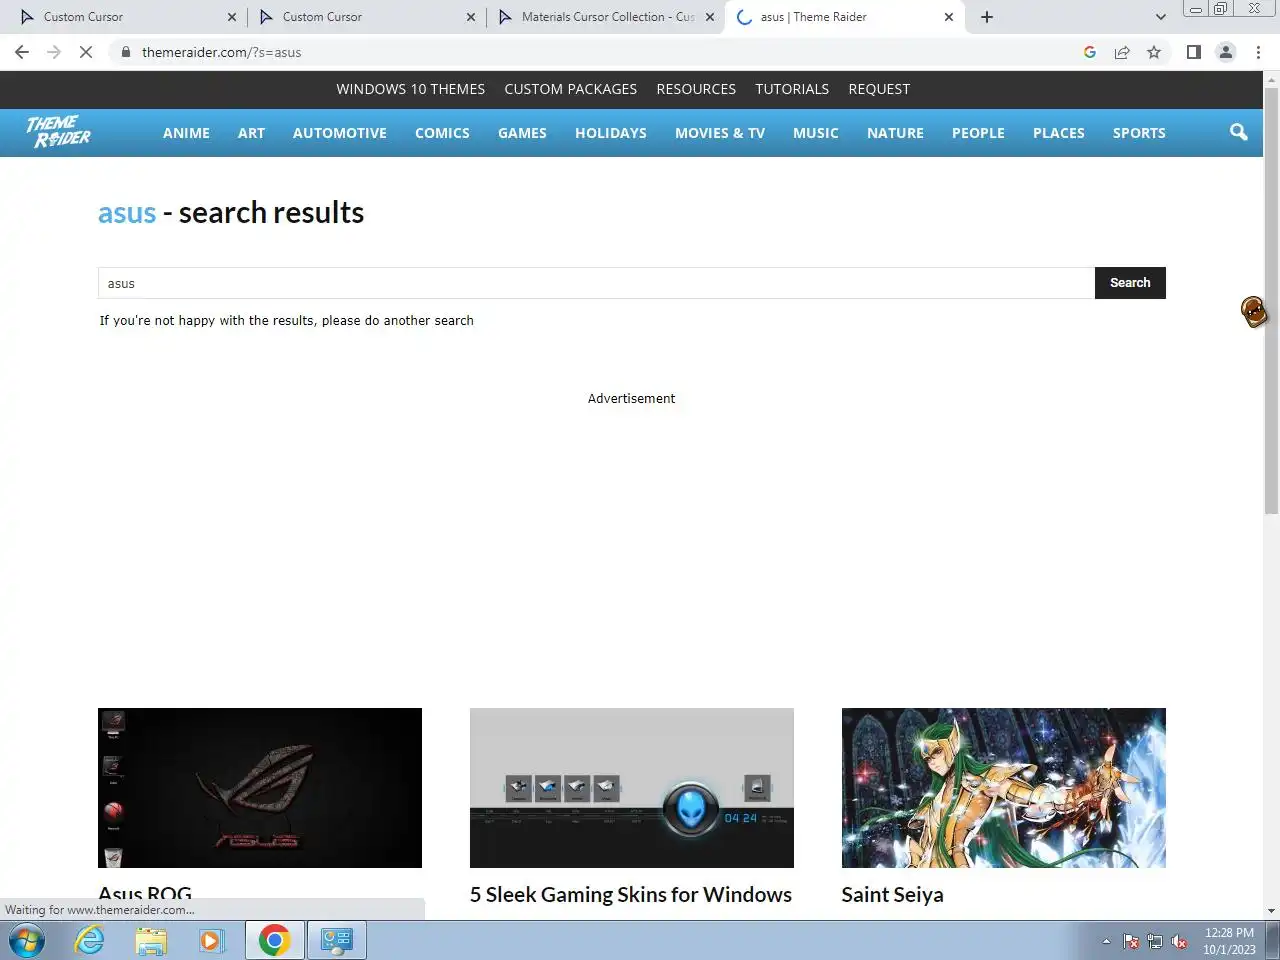Click the custom cursor character icon at right edge

click(1254, 312)
